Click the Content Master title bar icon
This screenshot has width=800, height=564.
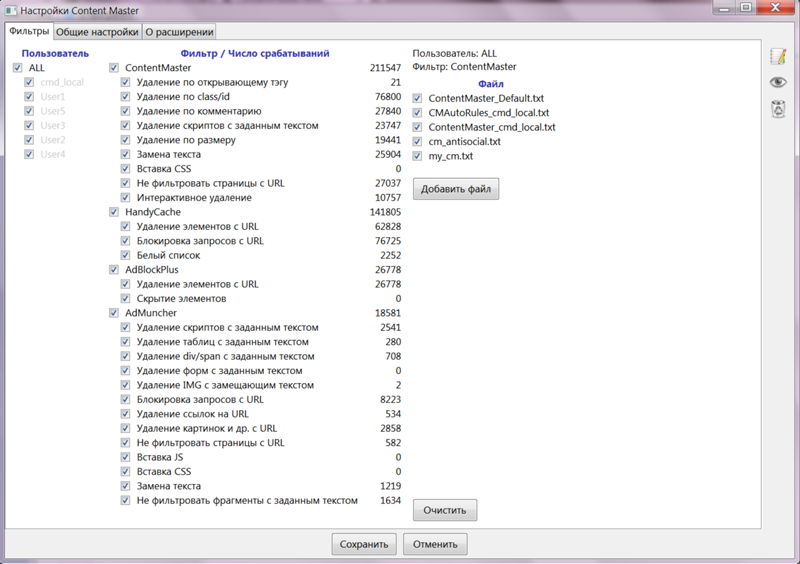point(11,9)
